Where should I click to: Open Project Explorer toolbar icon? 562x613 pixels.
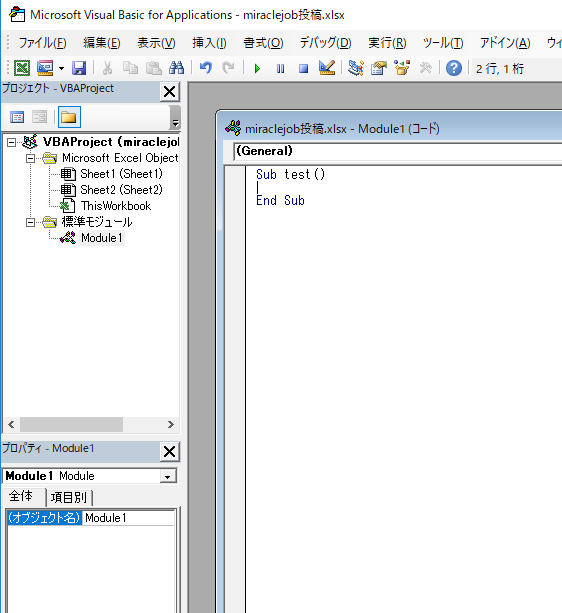[356, 68]
